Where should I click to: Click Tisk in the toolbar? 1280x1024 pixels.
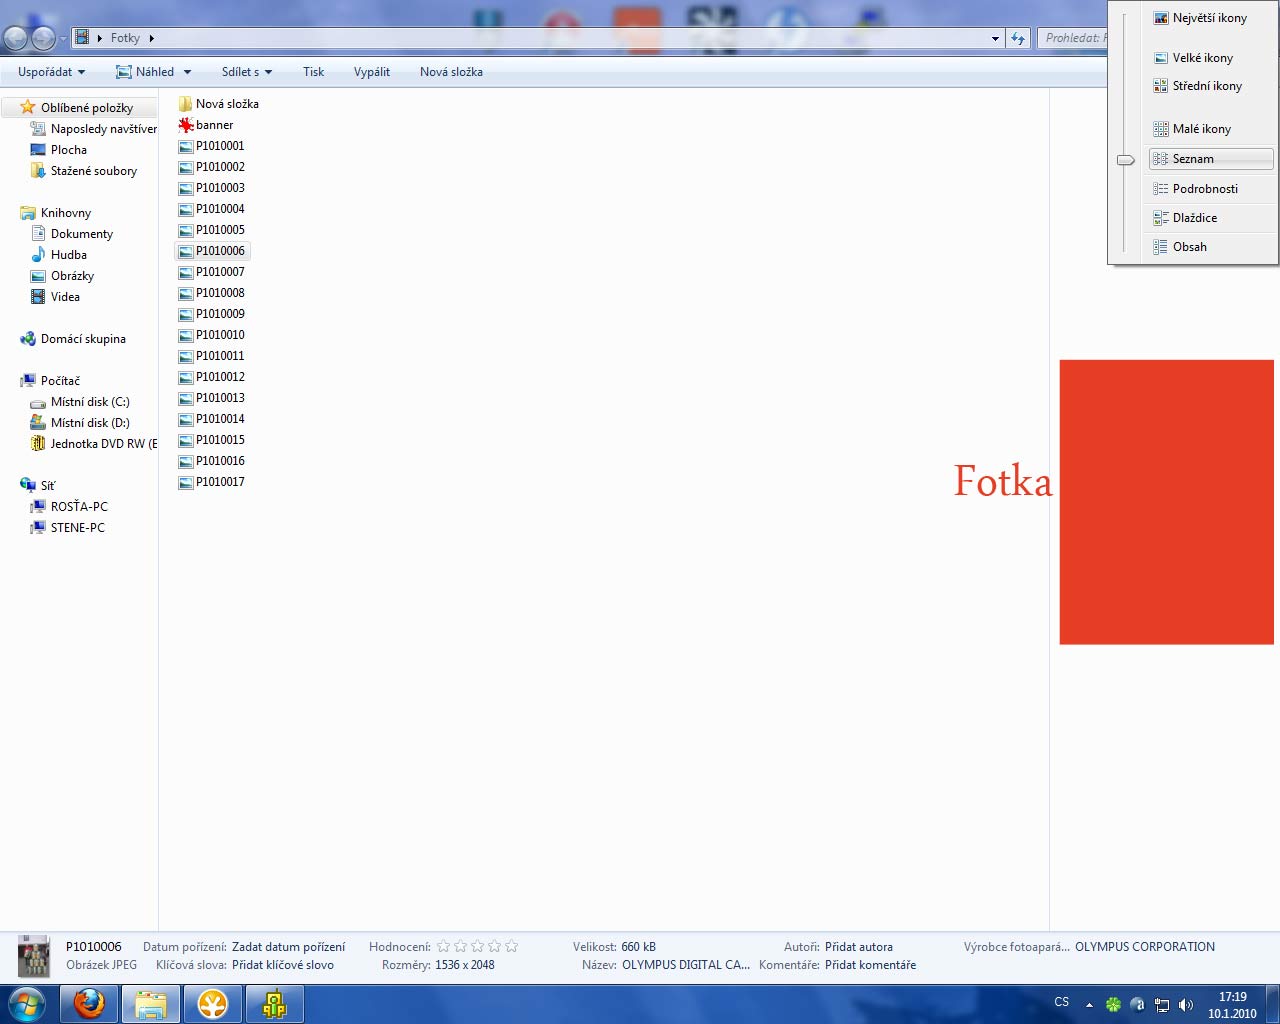click(x=314, y=72)
